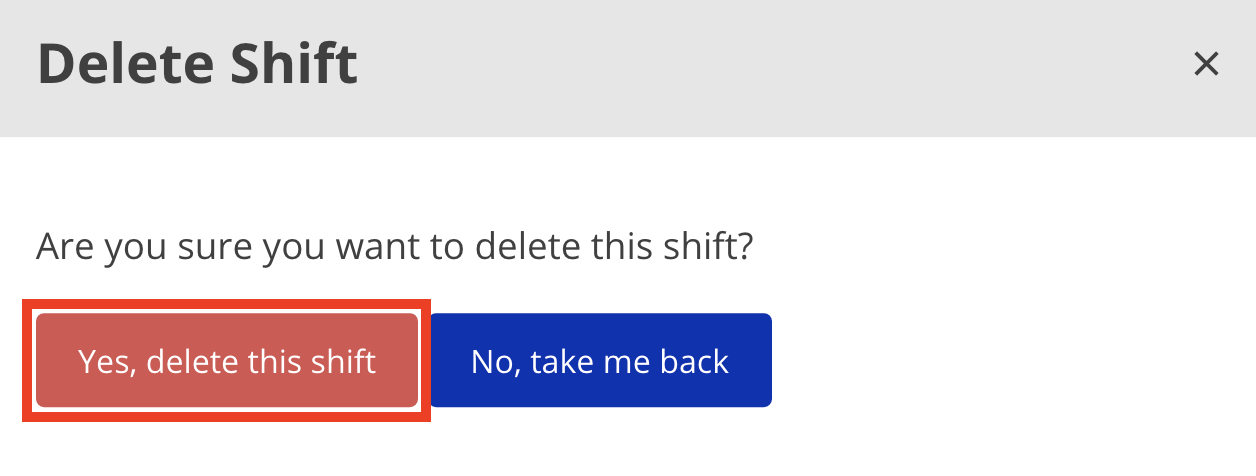This screenshot has height=476, width=1256.
Task: Click the gray Delete Shift header bar
Action: coord(700,68)
